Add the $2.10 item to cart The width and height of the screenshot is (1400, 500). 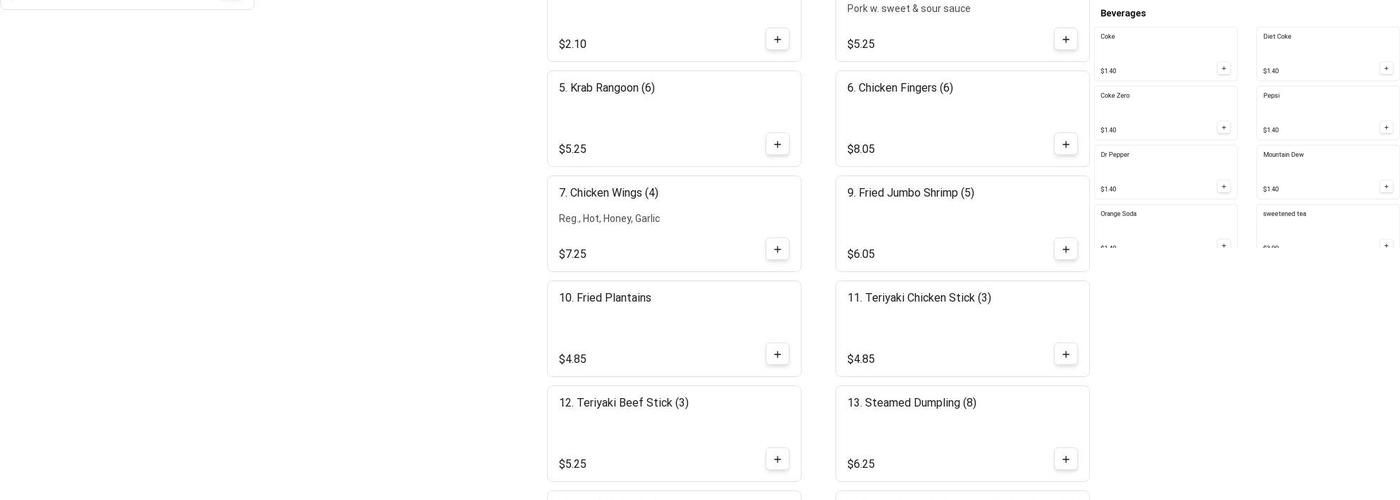point(777,39)
